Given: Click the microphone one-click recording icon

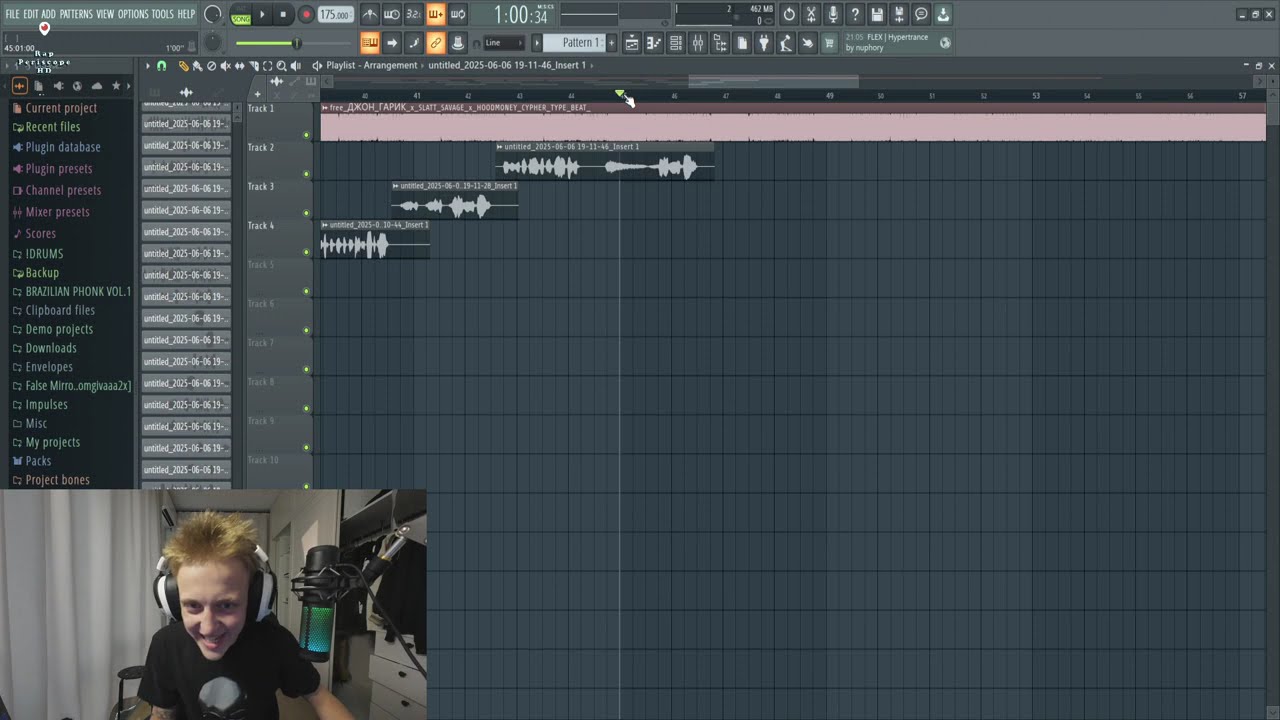Looking at the screenshot, I should tap(833, 14).
